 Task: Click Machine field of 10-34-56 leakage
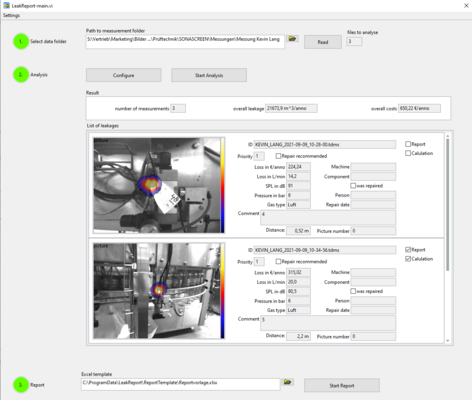373,272
